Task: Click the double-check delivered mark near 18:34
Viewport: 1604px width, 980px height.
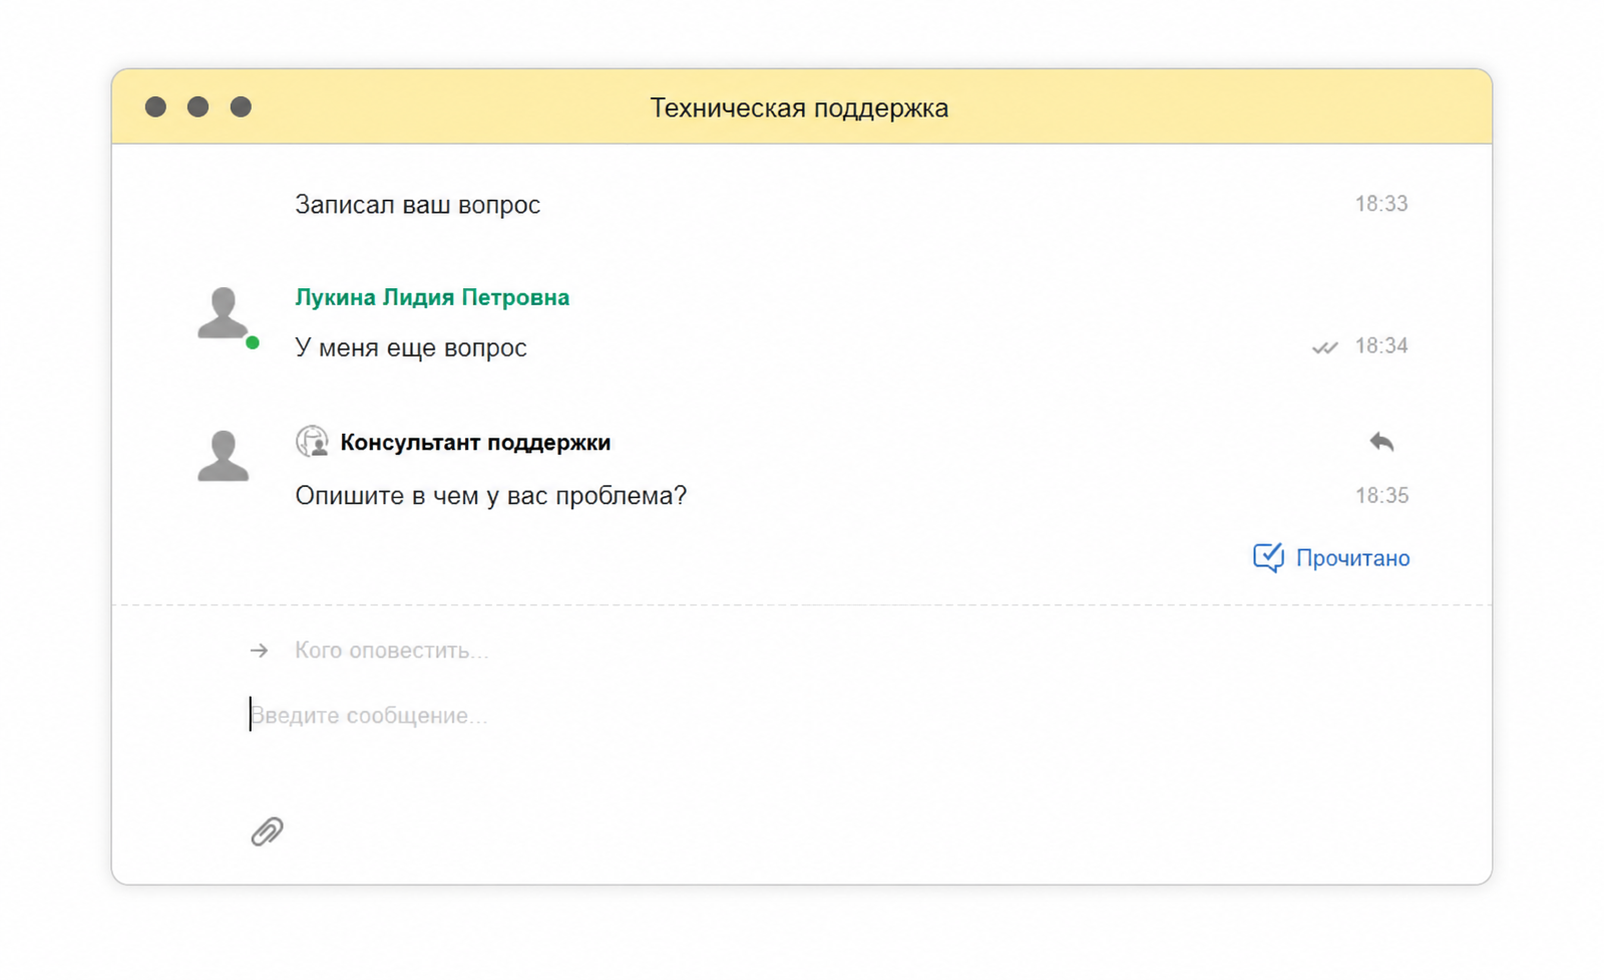Action: coord(1325,347)
